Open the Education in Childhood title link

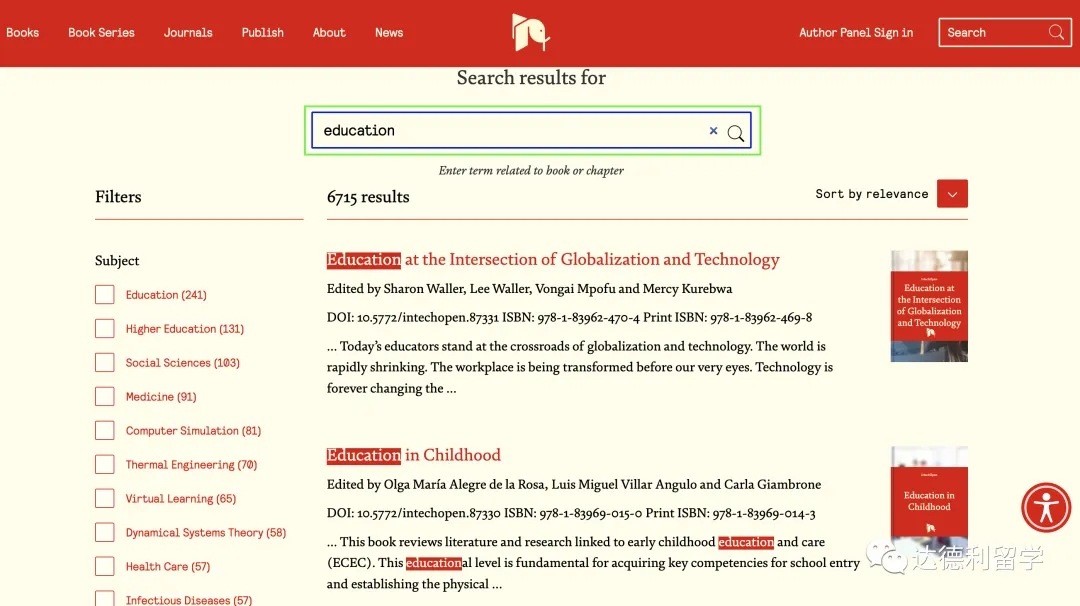413,455
